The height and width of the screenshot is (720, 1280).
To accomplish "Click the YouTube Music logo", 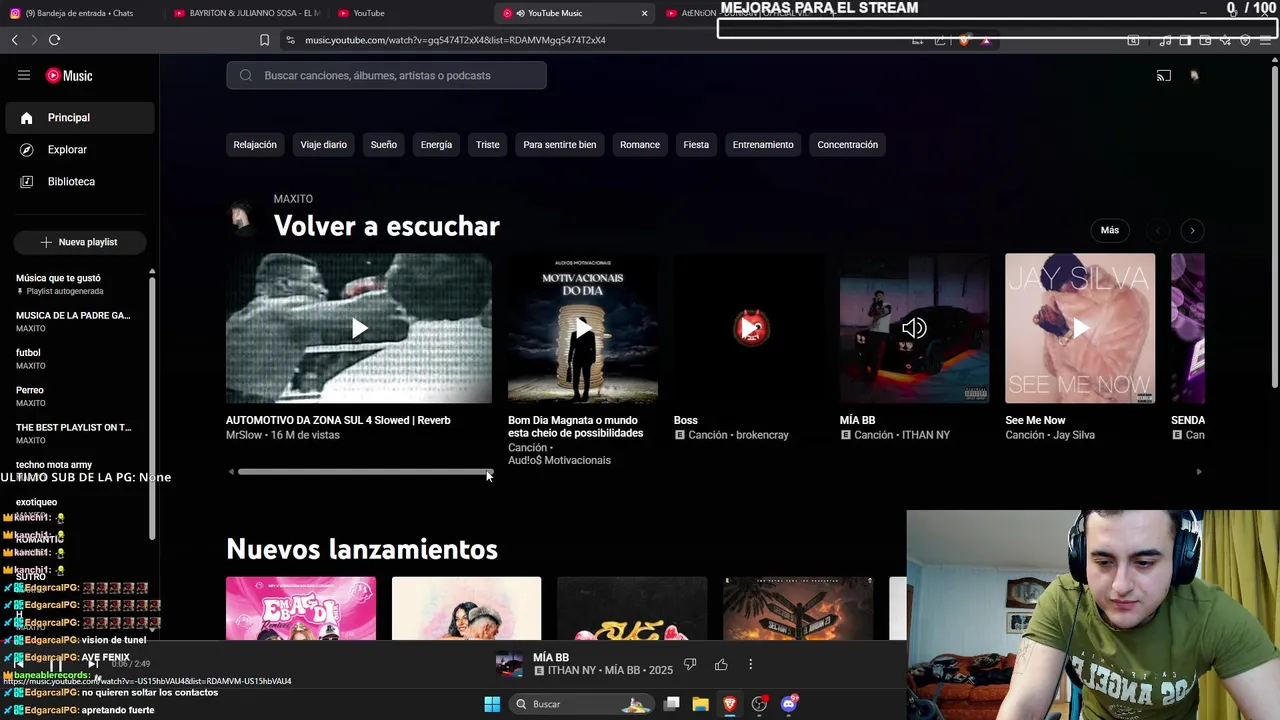I will click(x=69, y=76).
